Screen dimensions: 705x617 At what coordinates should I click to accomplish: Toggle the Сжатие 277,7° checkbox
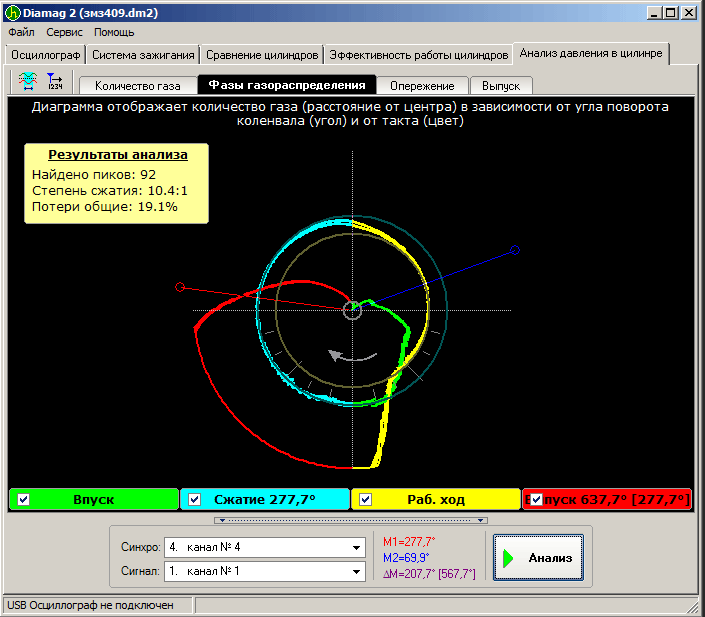194,500
